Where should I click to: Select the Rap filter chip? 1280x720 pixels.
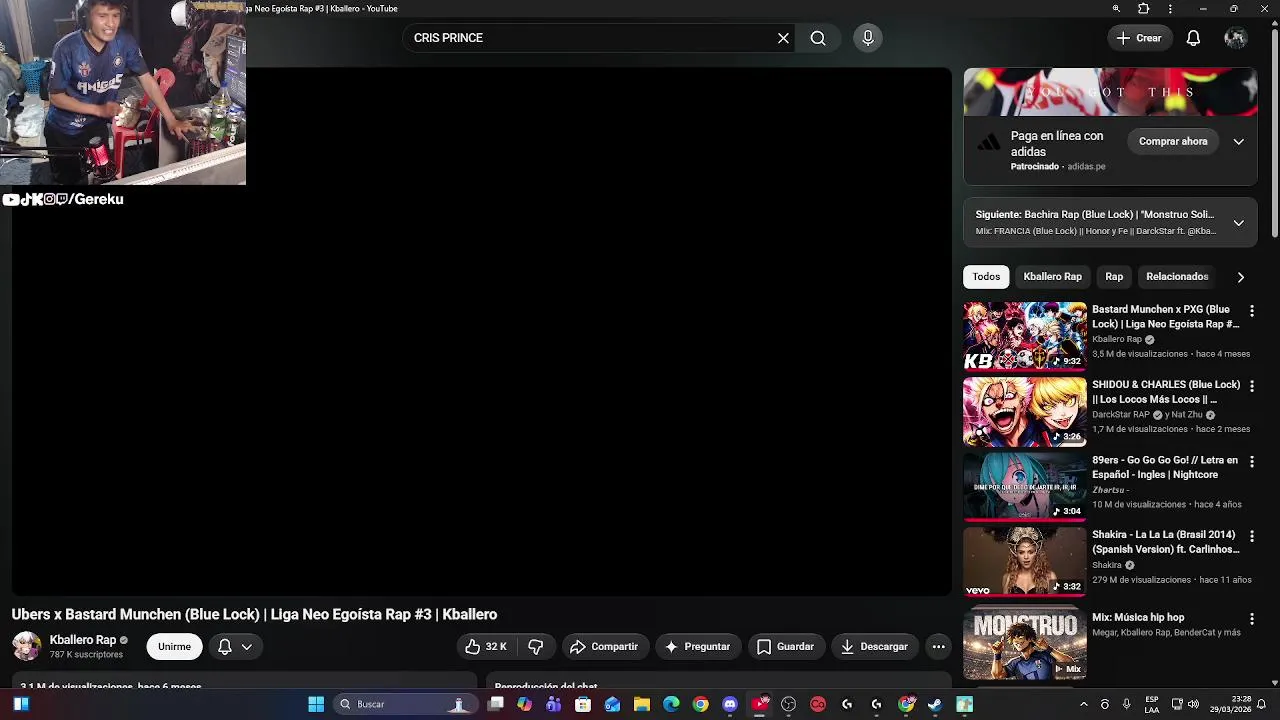pos(1114,276)
